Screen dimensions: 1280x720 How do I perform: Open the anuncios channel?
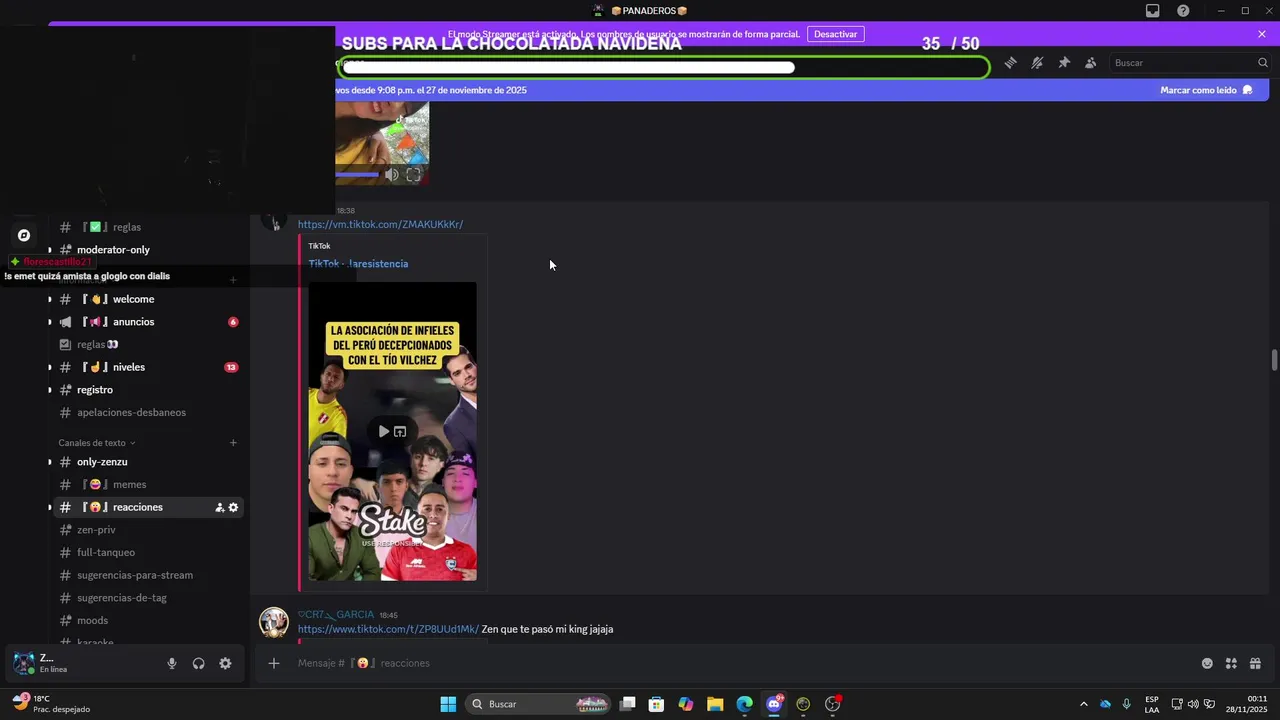[147, 322]
